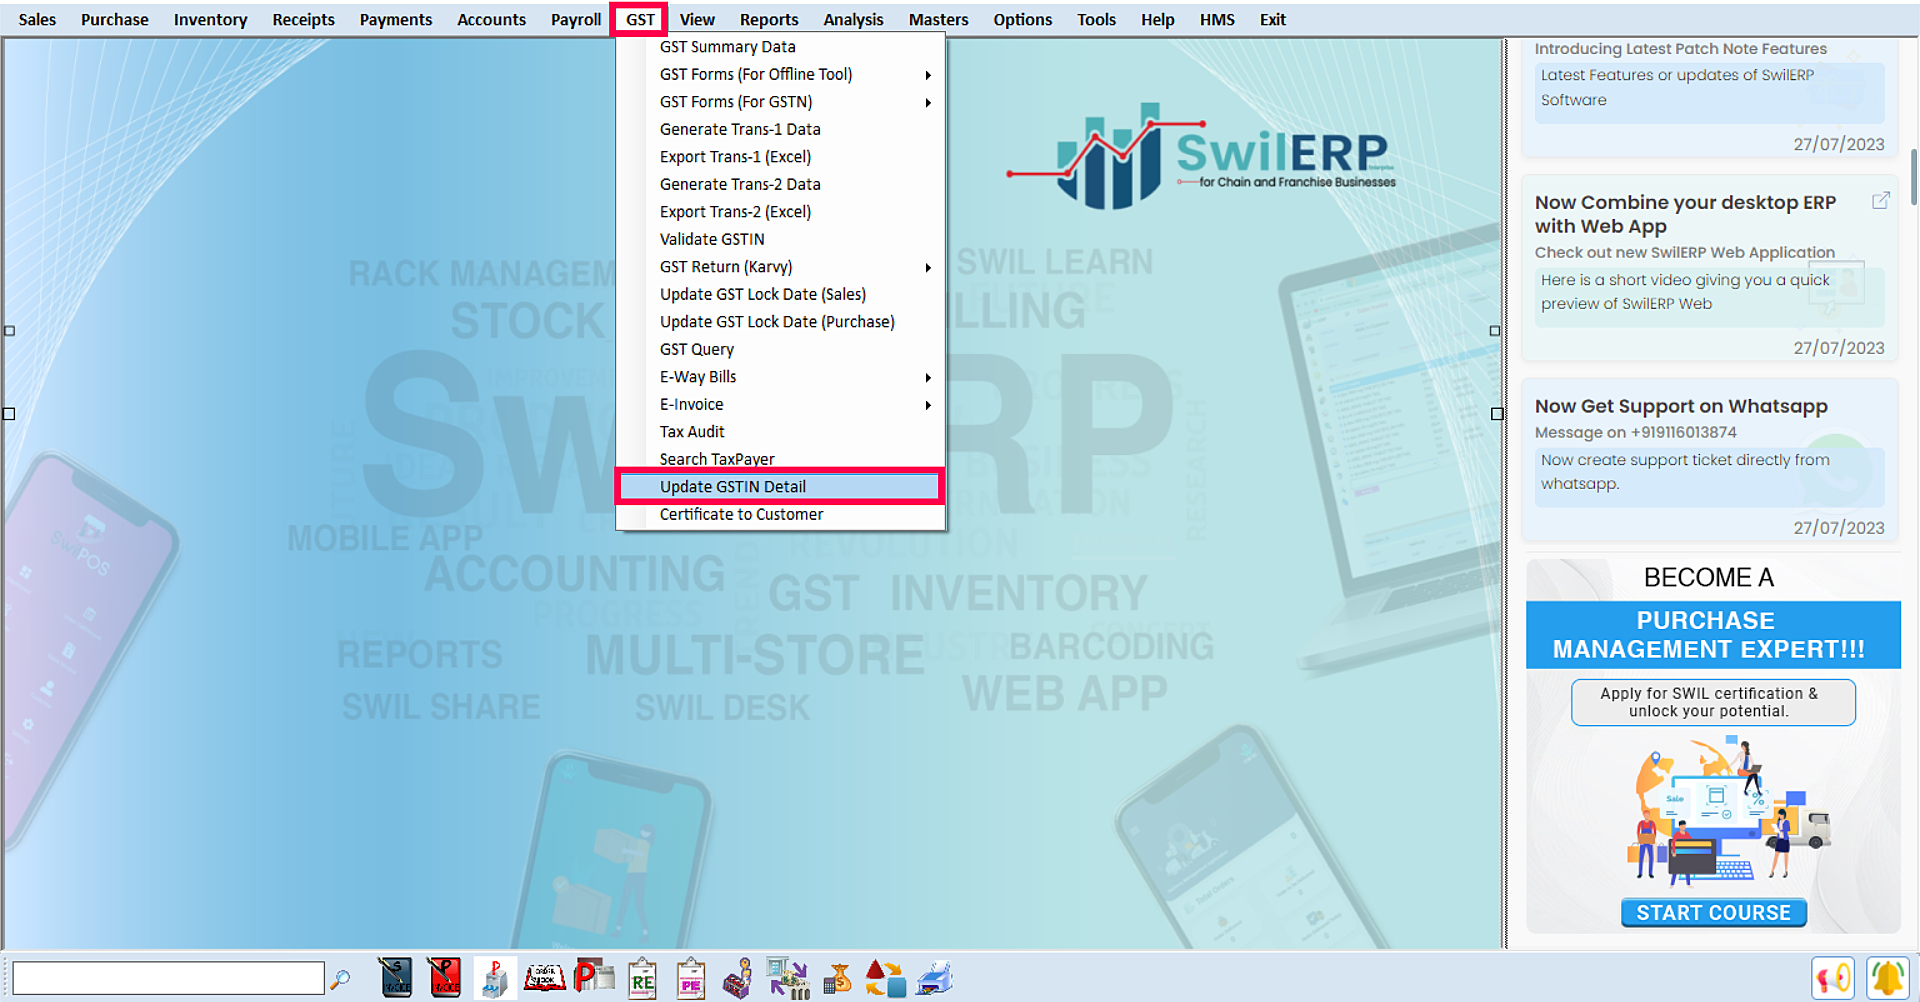Open the Accounts menu
Screen dimensions: 1920x1002
pos(491,19)
